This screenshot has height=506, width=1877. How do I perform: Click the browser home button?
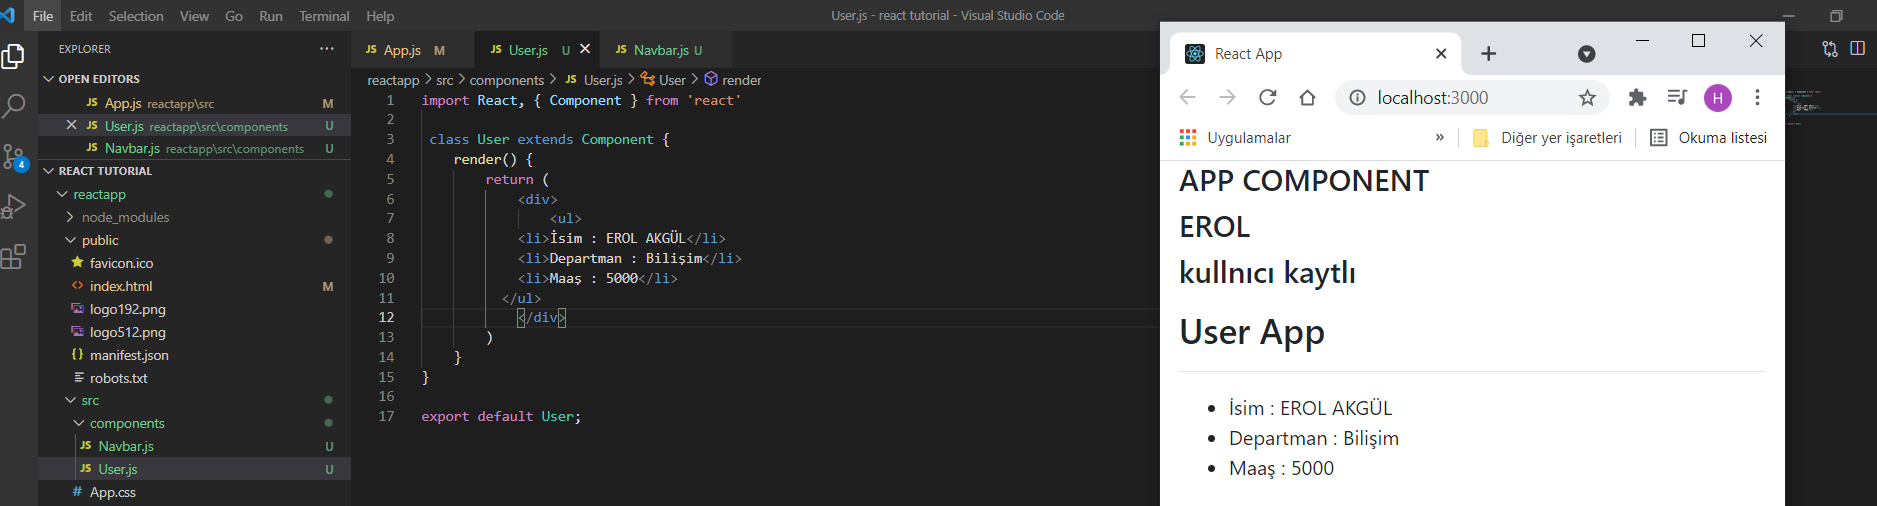coord(1307,97)
